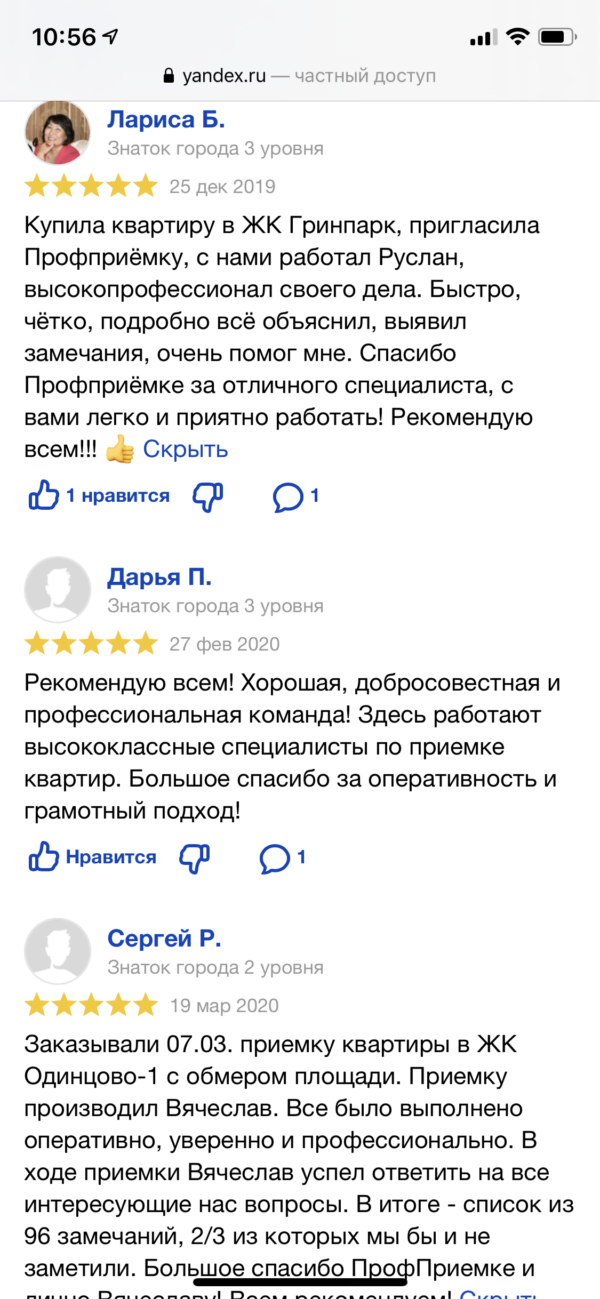The image size is (600, 1299).
Task: Open comments via speech bubble under Лариса's review
Action: pos(288,496)
